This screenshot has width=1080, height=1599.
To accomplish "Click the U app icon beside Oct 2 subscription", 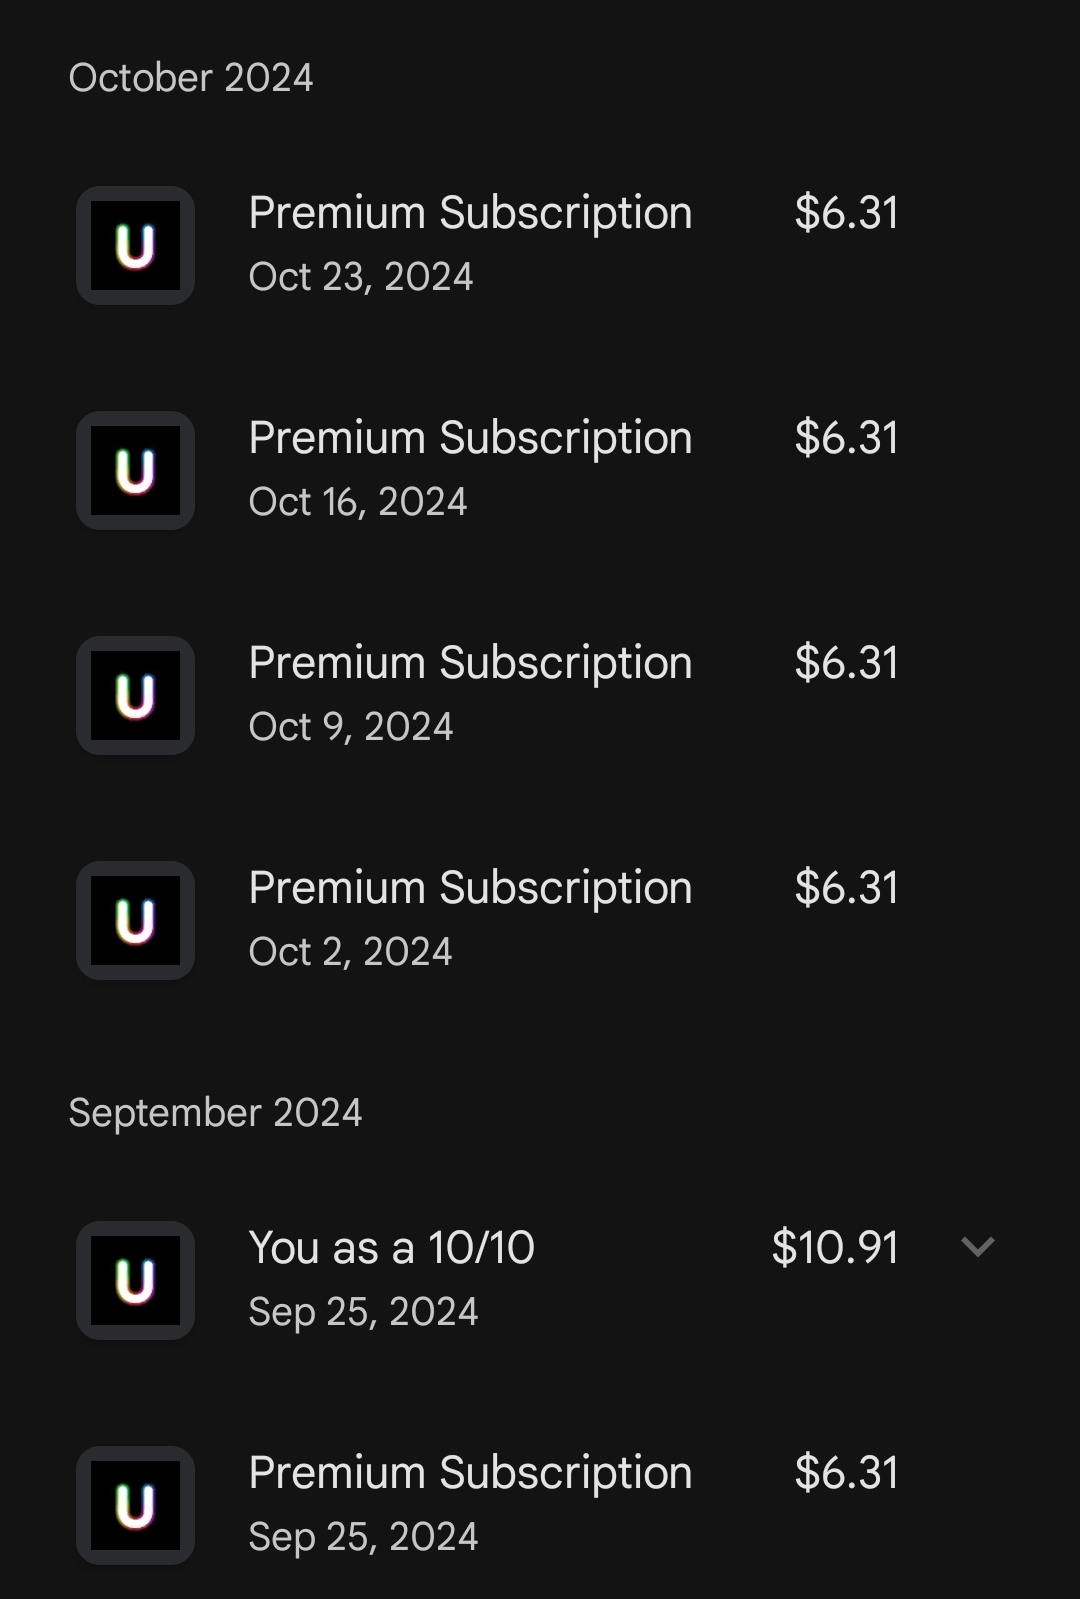I will point(135,920).
